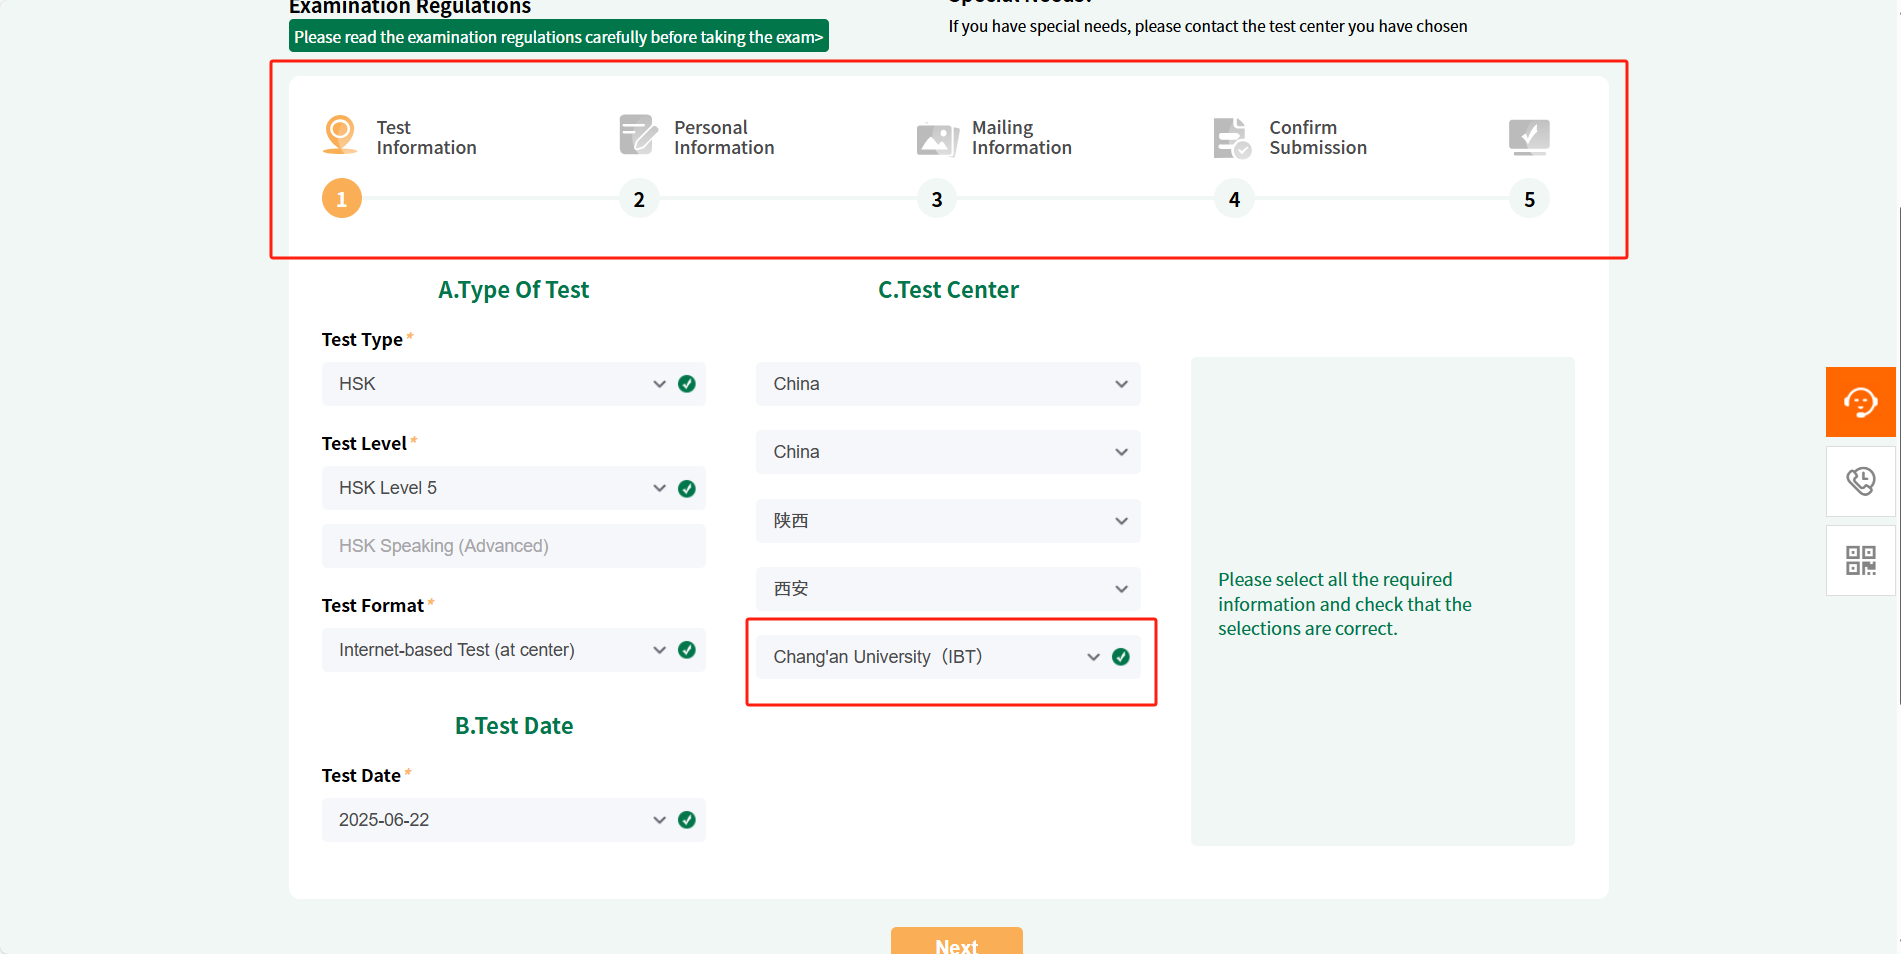Jump to step 4 circle marker
The image size is (1901, 954).
pos(1234,199)
